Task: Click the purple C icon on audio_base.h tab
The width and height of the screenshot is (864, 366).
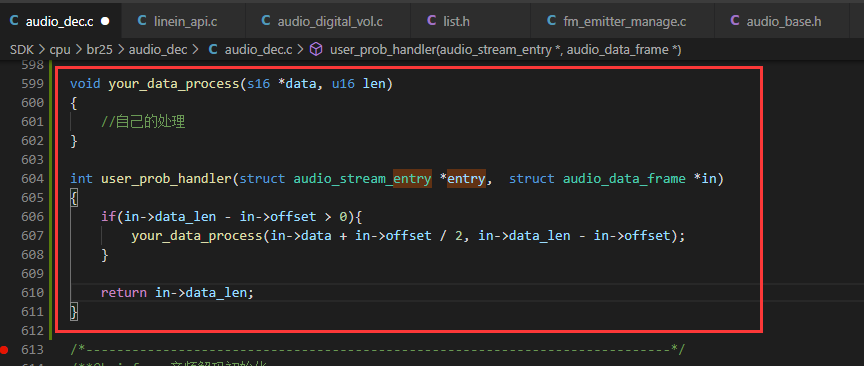Action: pyautogui.click(x=735, y=21)
